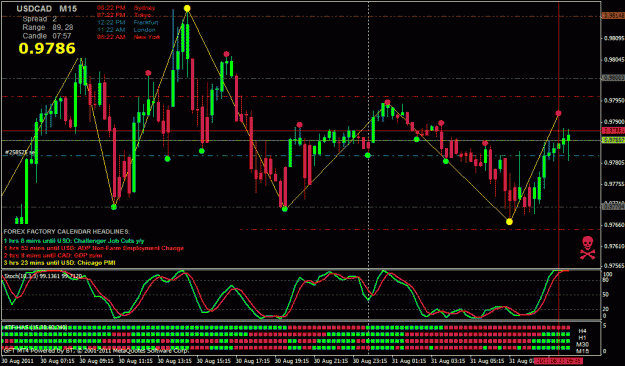The image size is (625, 366).
Task: Click the Stoch indicator label
Action: 43,276
